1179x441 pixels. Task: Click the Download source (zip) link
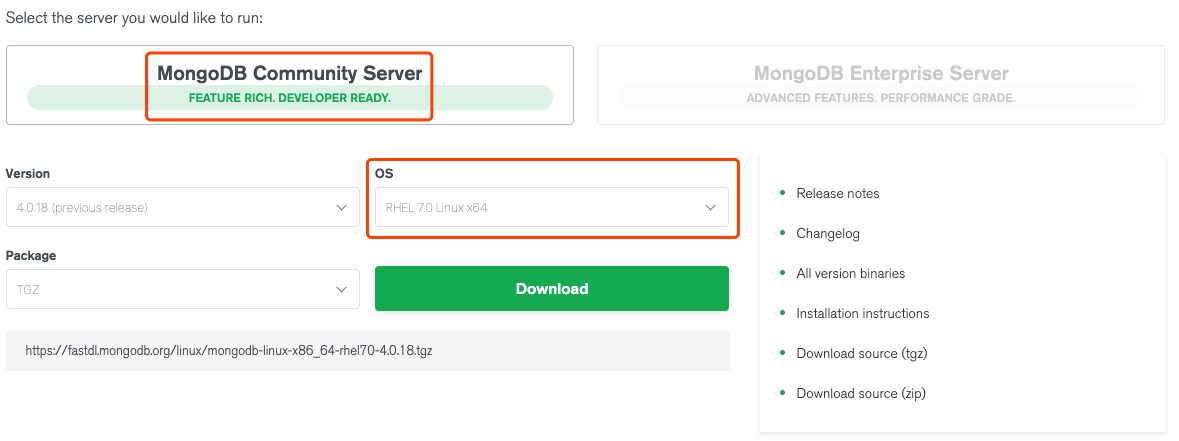coord(861,393)
